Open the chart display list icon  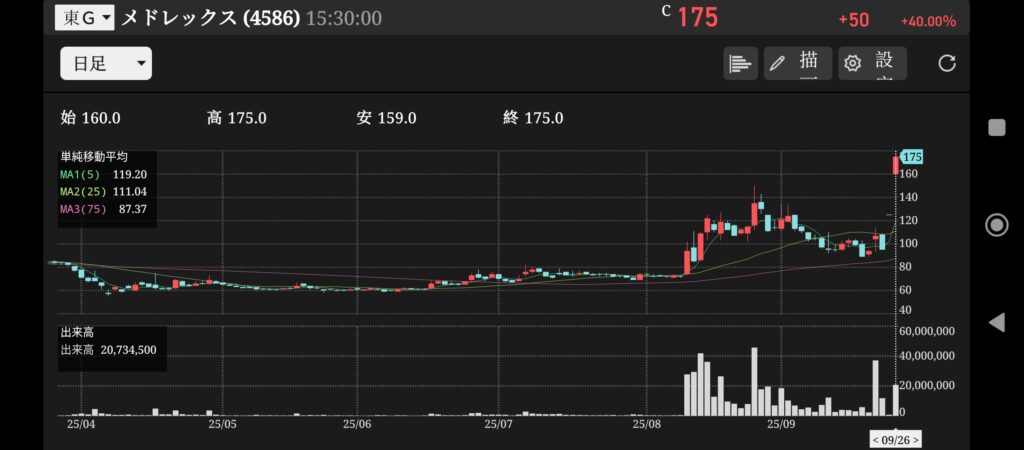point(740,63)
